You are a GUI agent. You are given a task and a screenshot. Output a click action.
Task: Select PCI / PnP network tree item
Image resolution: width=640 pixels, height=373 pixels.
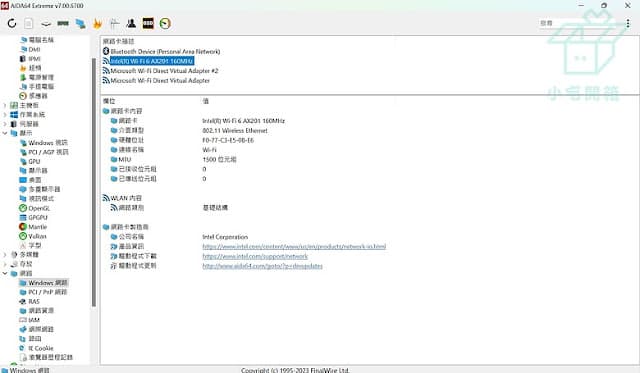(x=43, y=292)
